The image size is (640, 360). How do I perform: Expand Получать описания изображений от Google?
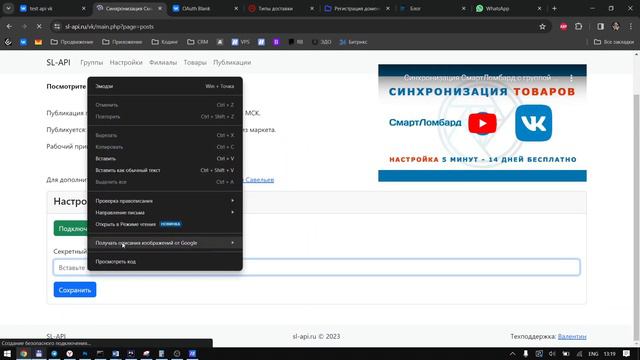(165, 243)
